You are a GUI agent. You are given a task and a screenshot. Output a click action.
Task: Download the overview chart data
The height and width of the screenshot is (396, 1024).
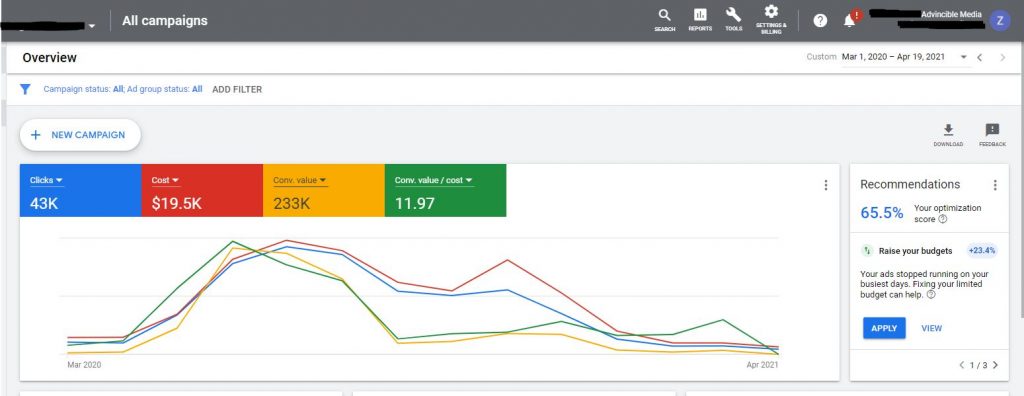[948, 135]
